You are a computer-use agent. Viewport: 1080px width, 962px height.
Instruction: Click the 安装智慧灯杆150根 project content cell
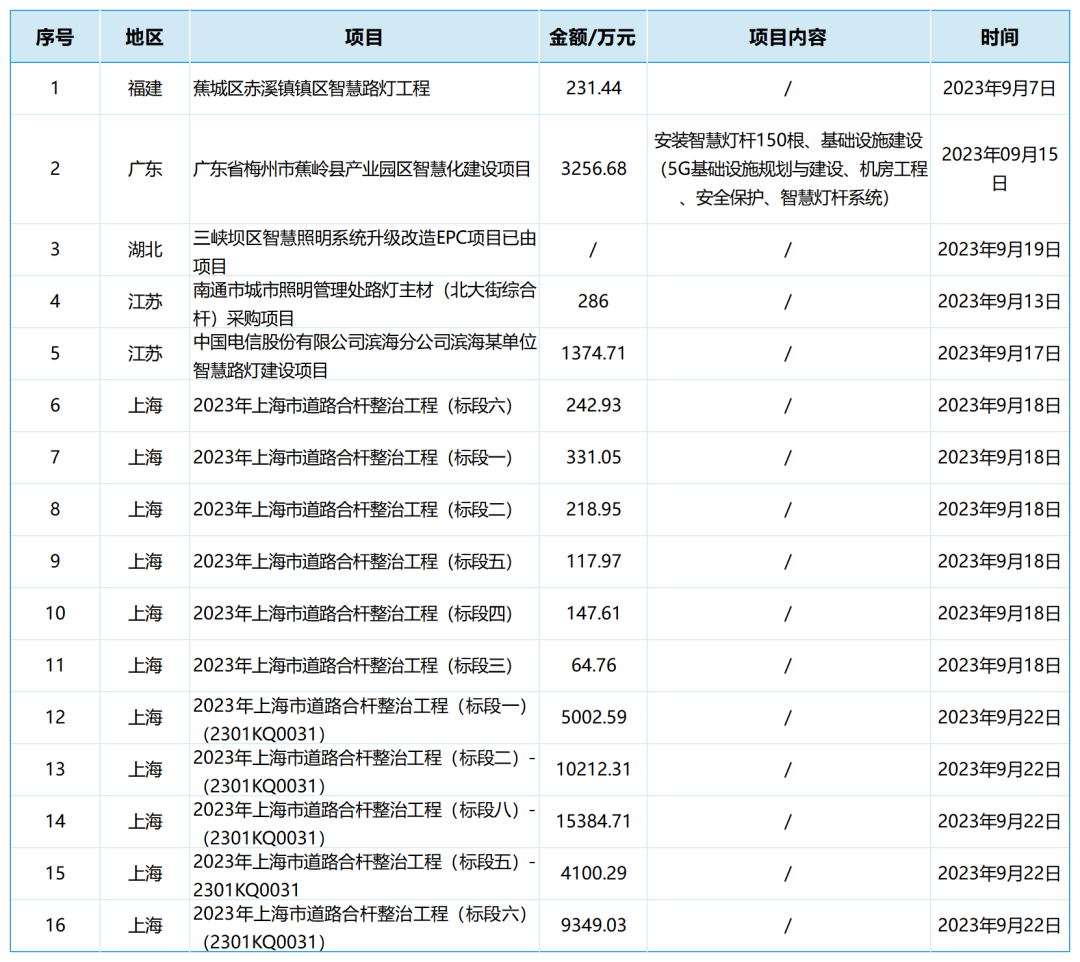788,168
